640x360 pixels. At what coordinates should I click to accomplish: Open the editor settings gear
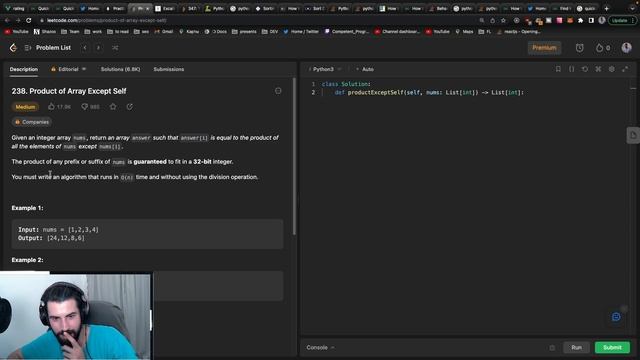tap(611, 69)
